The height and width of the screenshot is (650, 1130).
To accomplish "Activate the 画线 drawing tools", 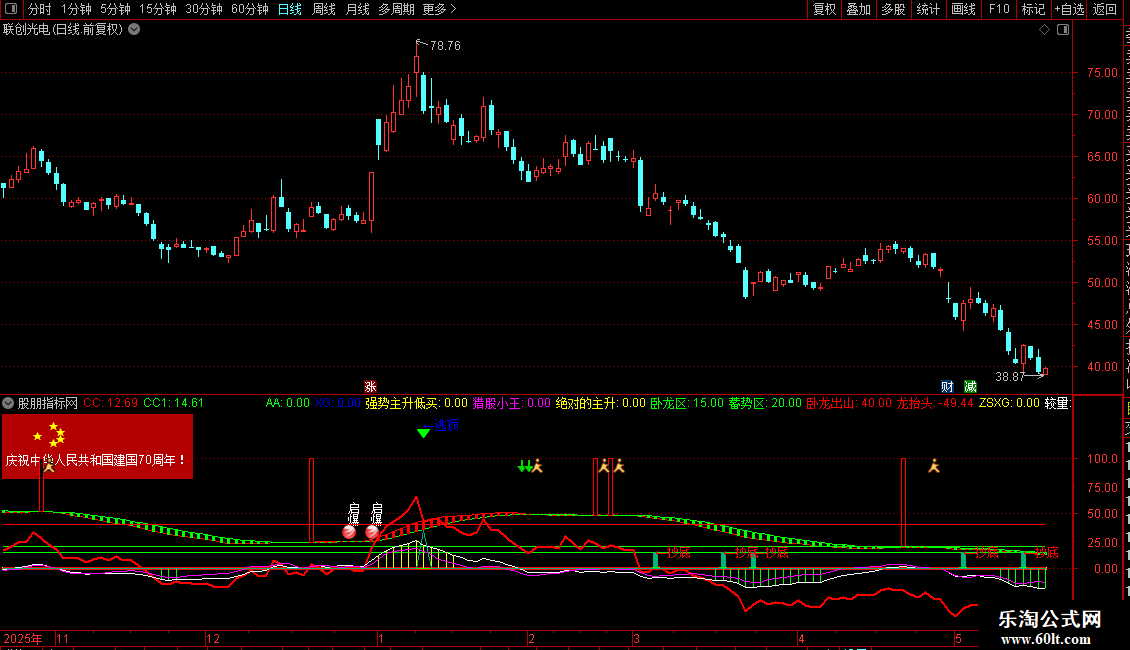I will 964,9.
